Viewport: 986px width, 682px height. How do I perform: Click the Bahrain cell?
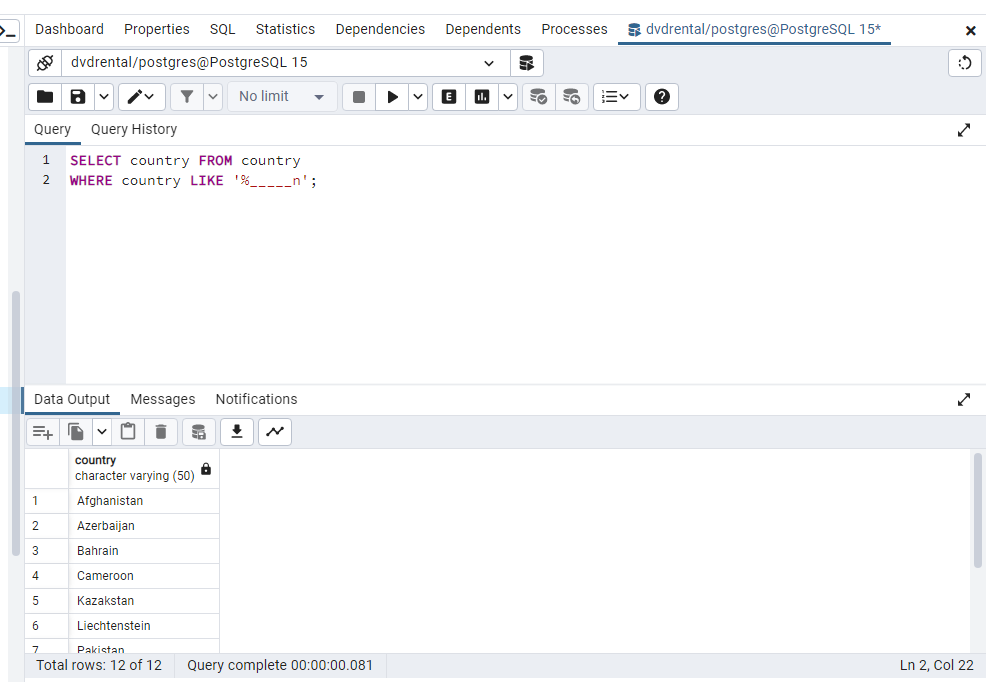coord(144,551)
